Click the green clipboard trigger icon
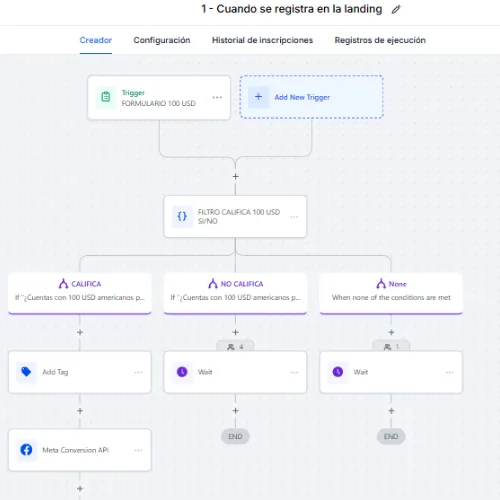500x500 pixels. (x=106, y=97)
